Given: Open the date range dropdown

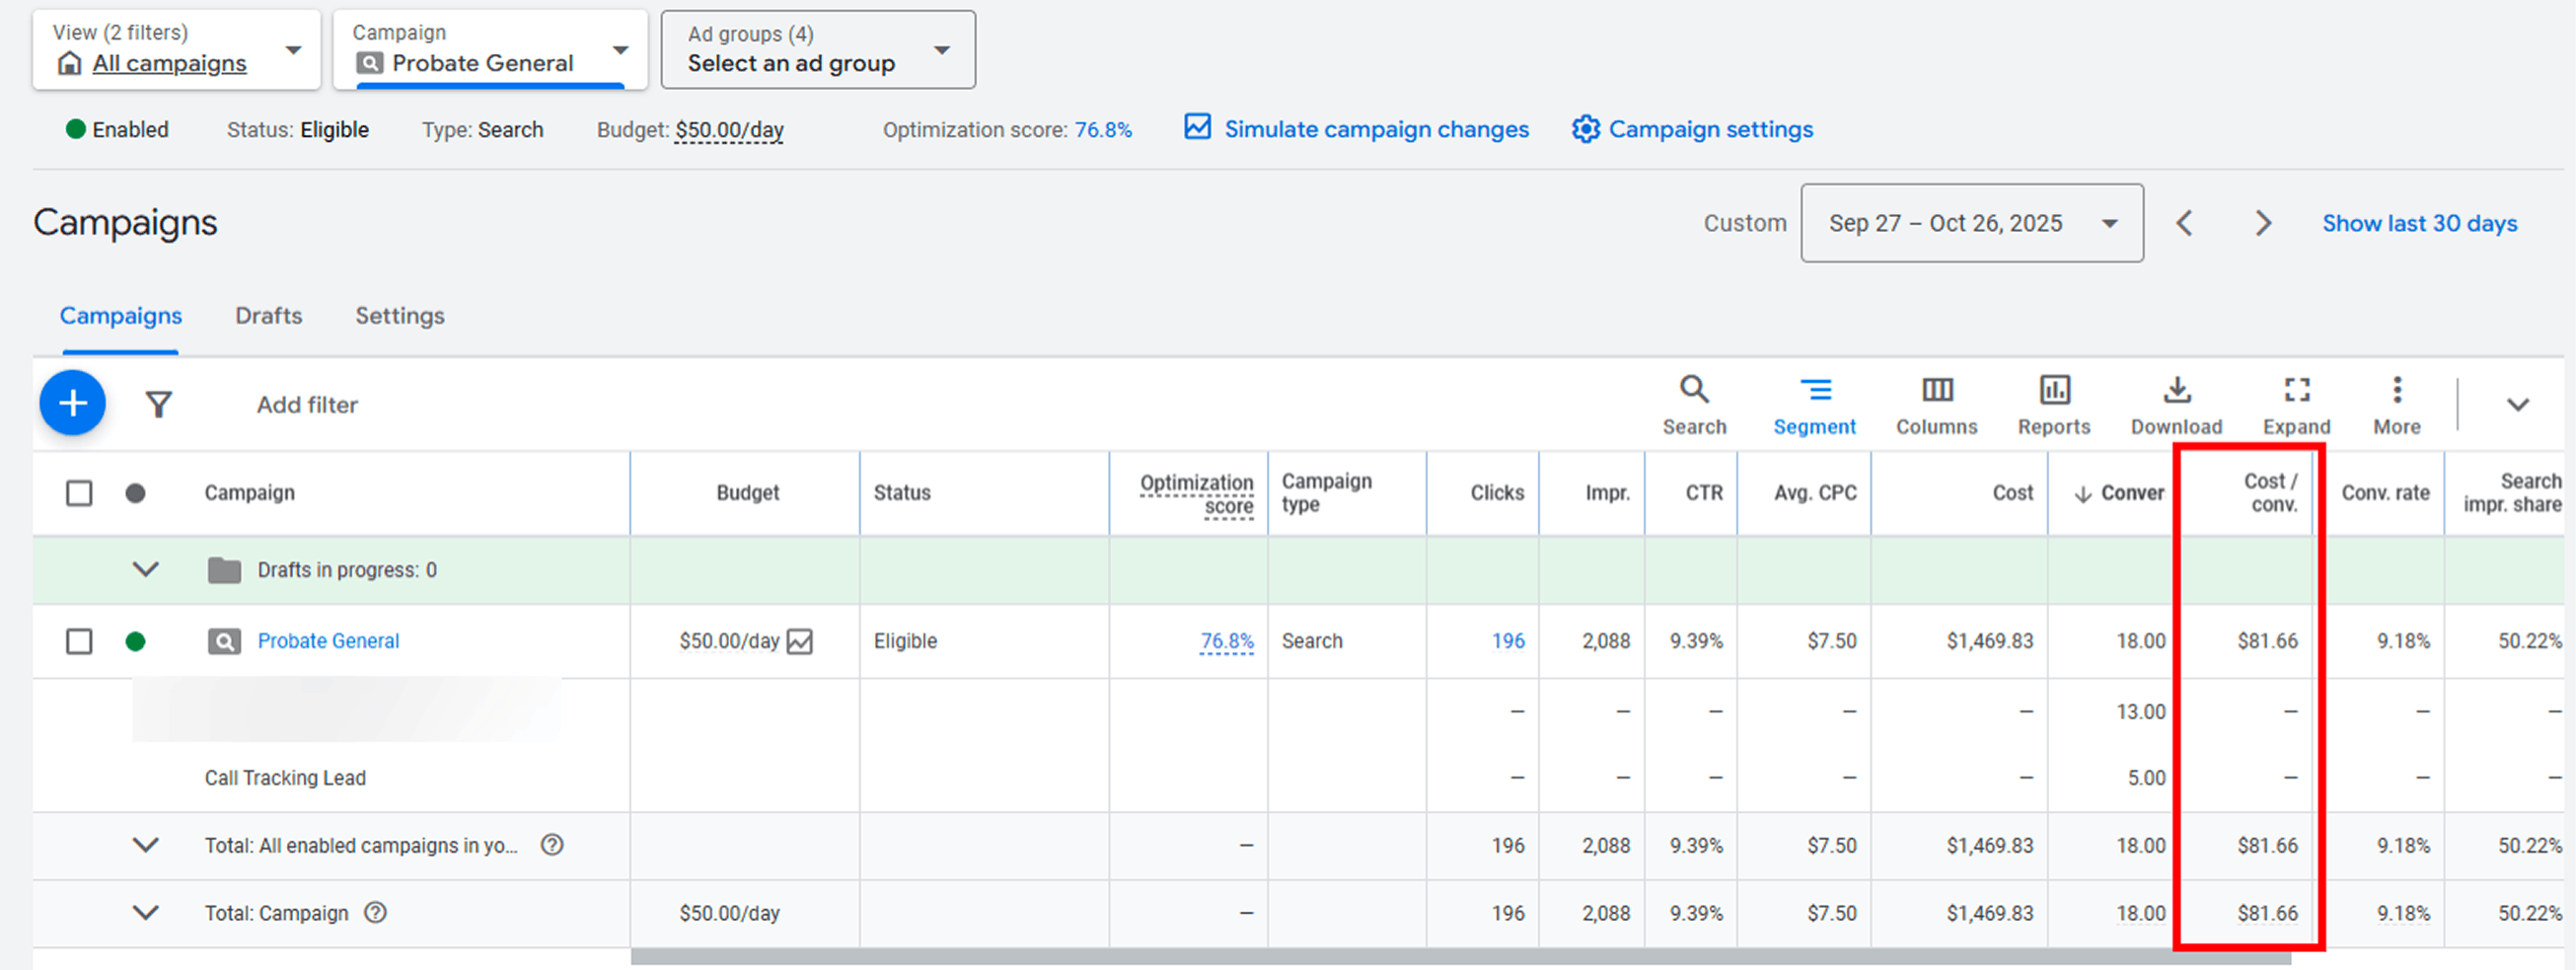Looking at the screenshot, I should (1971, 223).
